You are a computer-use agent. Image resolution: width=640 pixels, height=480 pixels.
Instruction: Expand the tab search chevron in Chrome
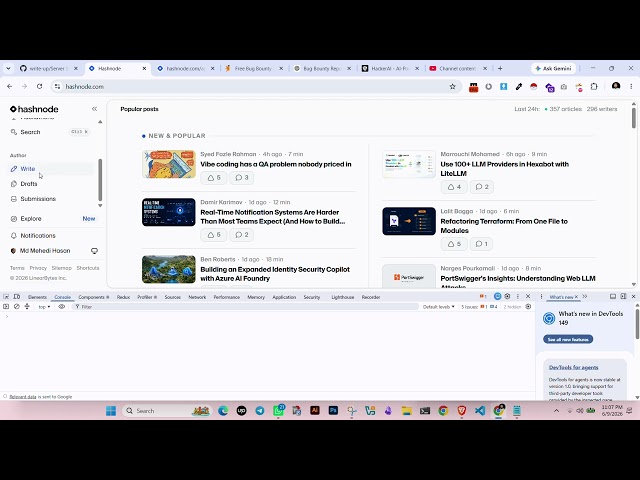click(x=8, y=69)
